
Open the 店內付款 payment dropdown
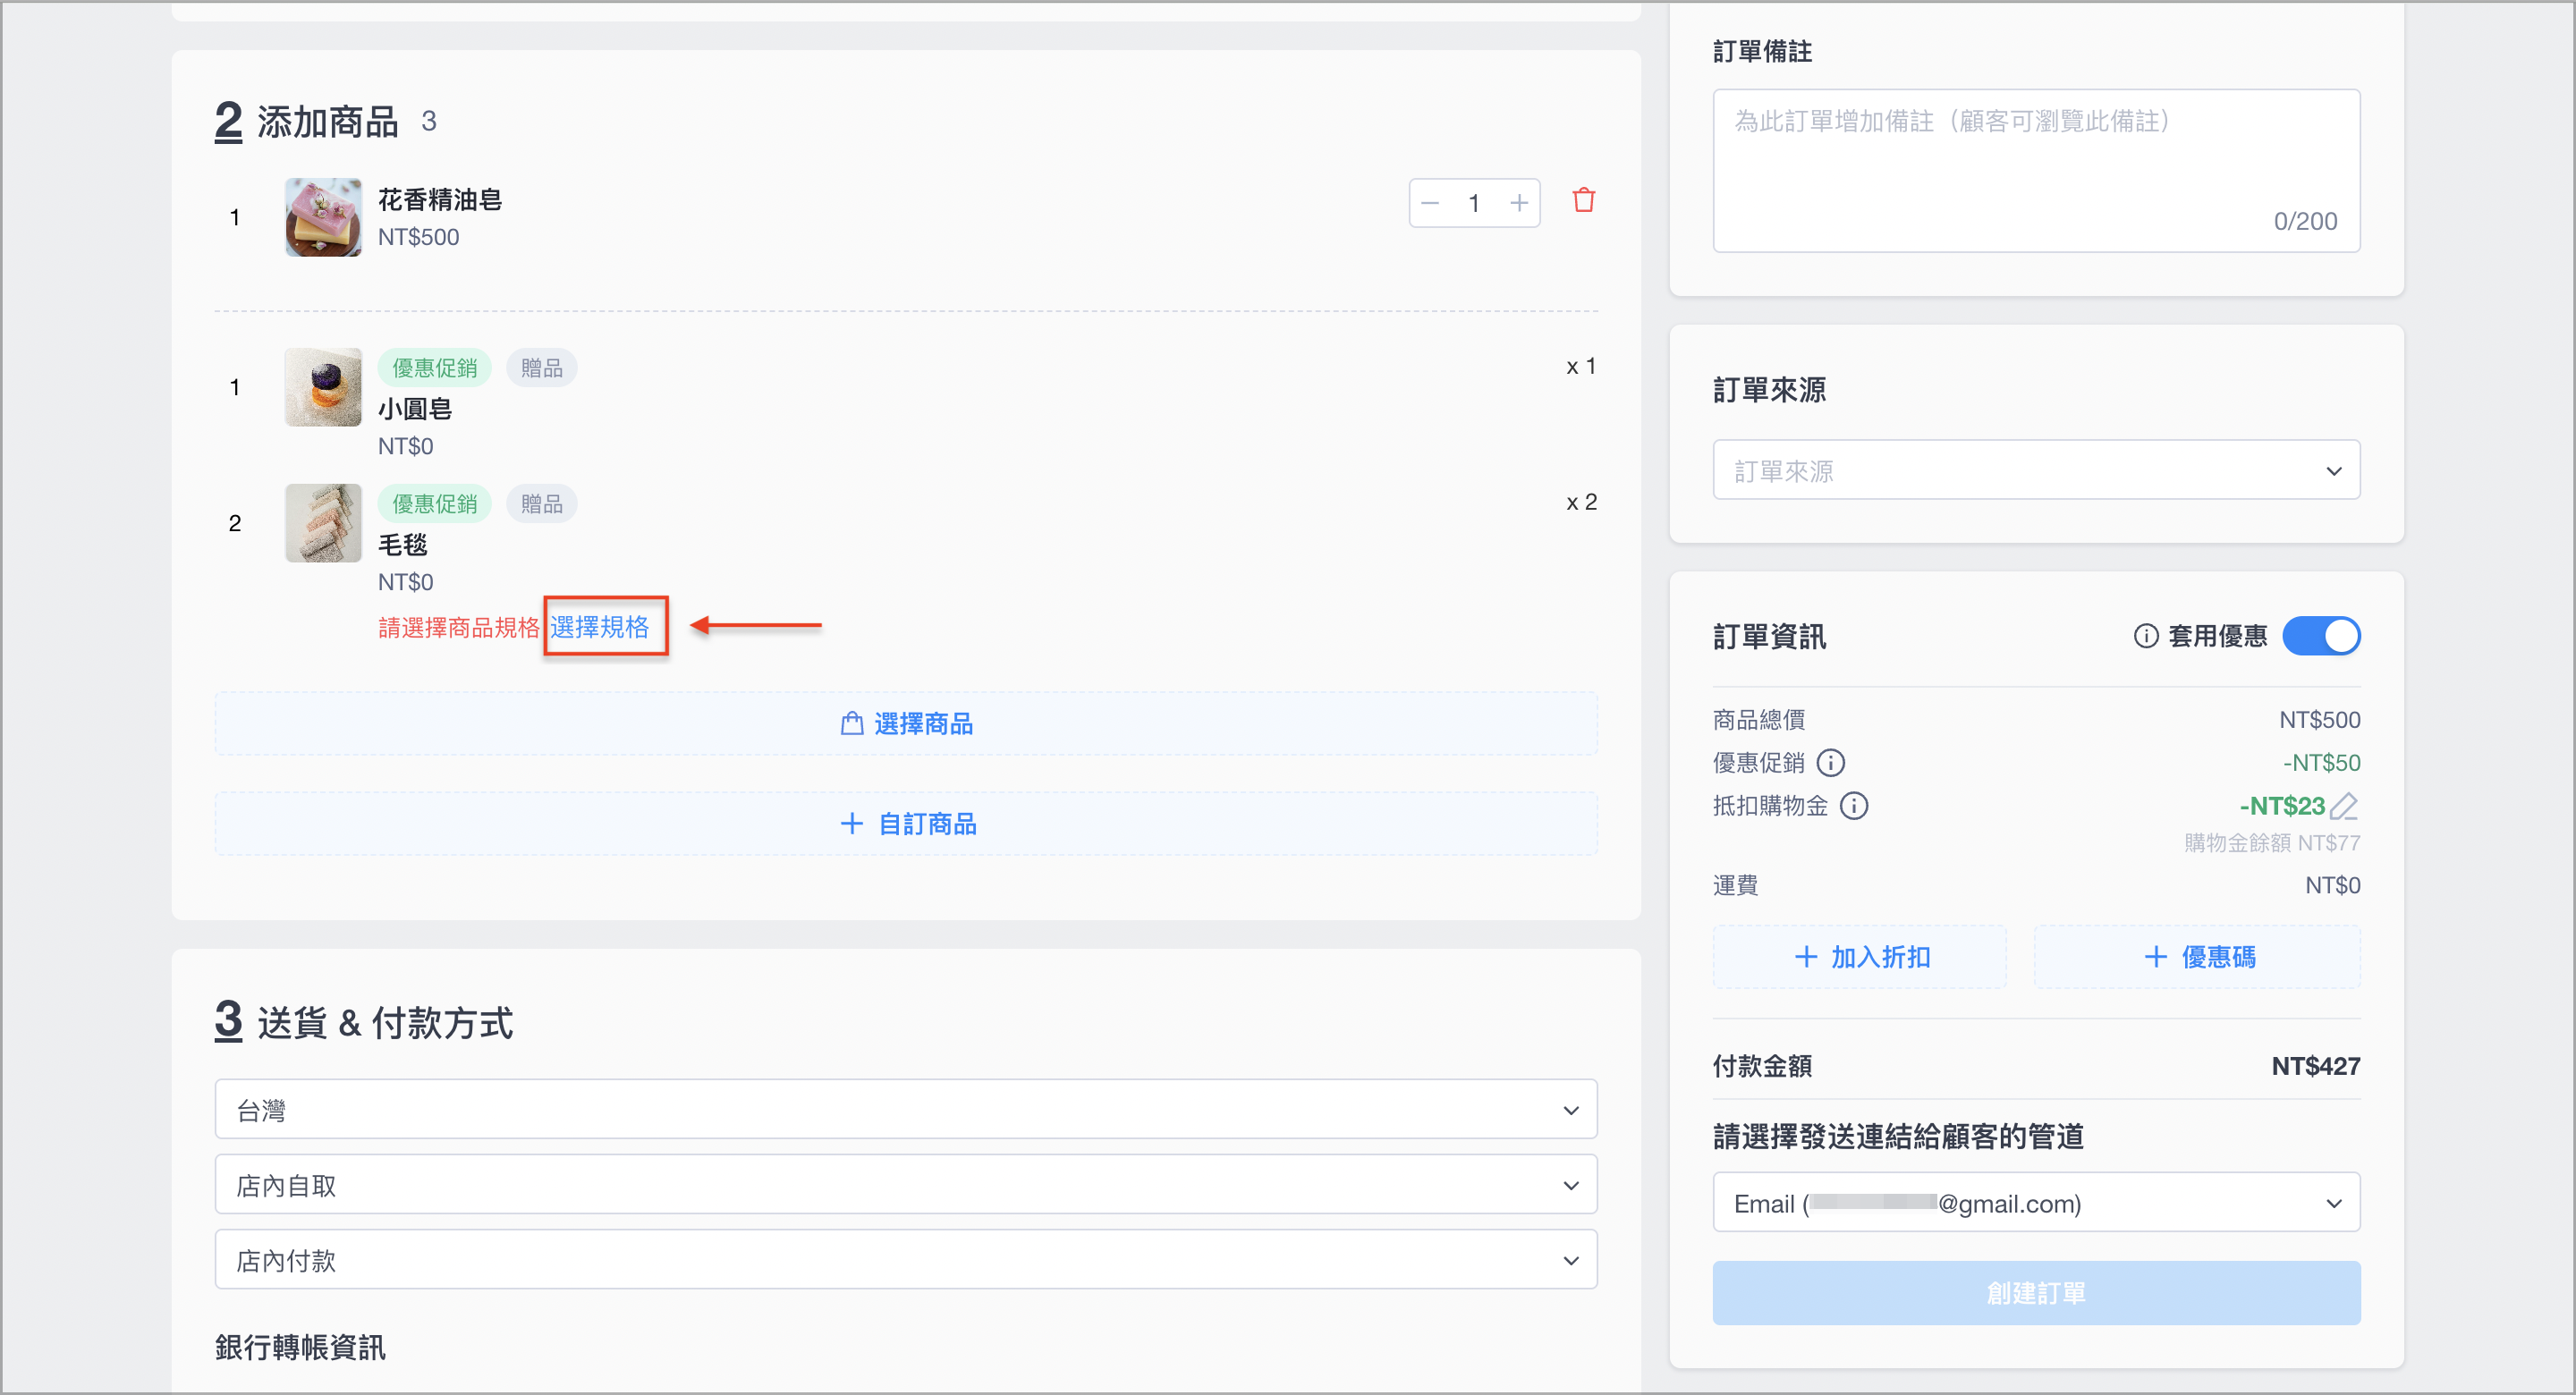(x=906, y=1260)
